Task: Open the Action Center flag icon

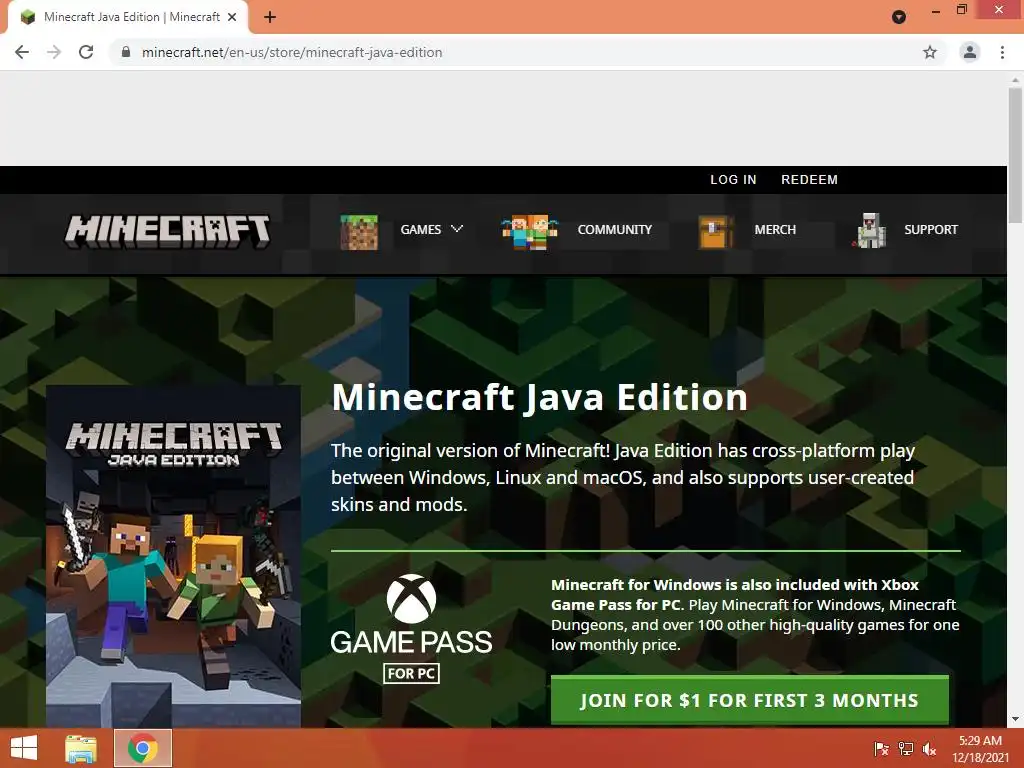Action: tap(881, 749)
